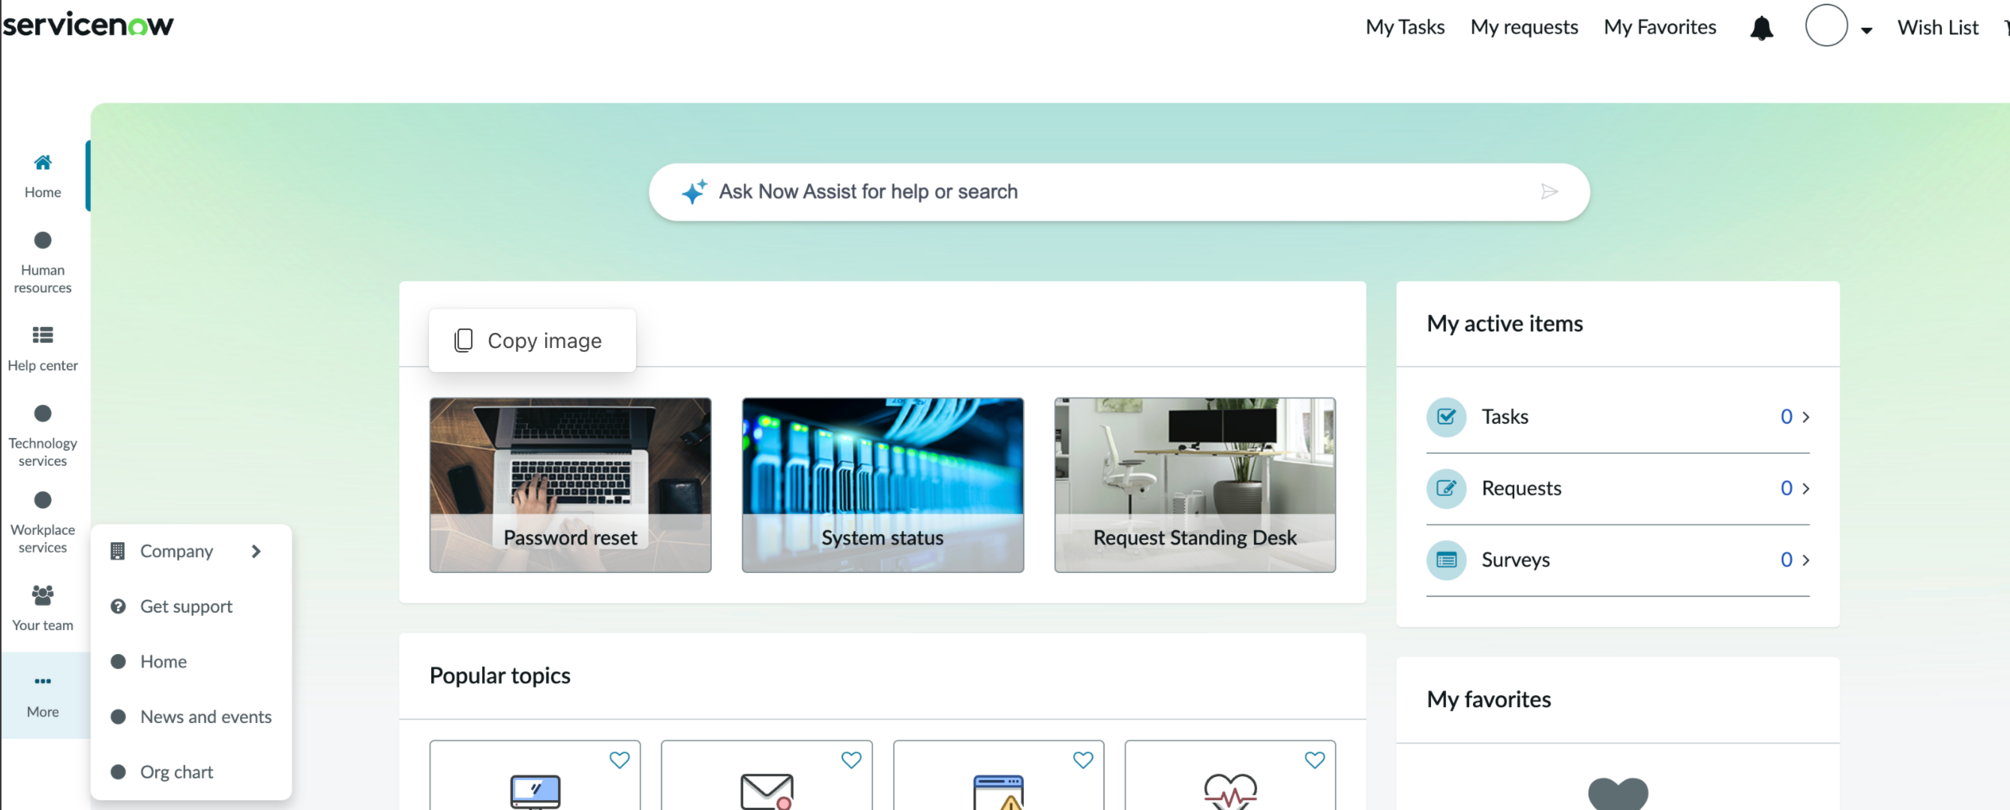Viewport: 2010px width, 810px height.
Task: Open the Request Standing Desk card
Action: (x=1195, y=485)
